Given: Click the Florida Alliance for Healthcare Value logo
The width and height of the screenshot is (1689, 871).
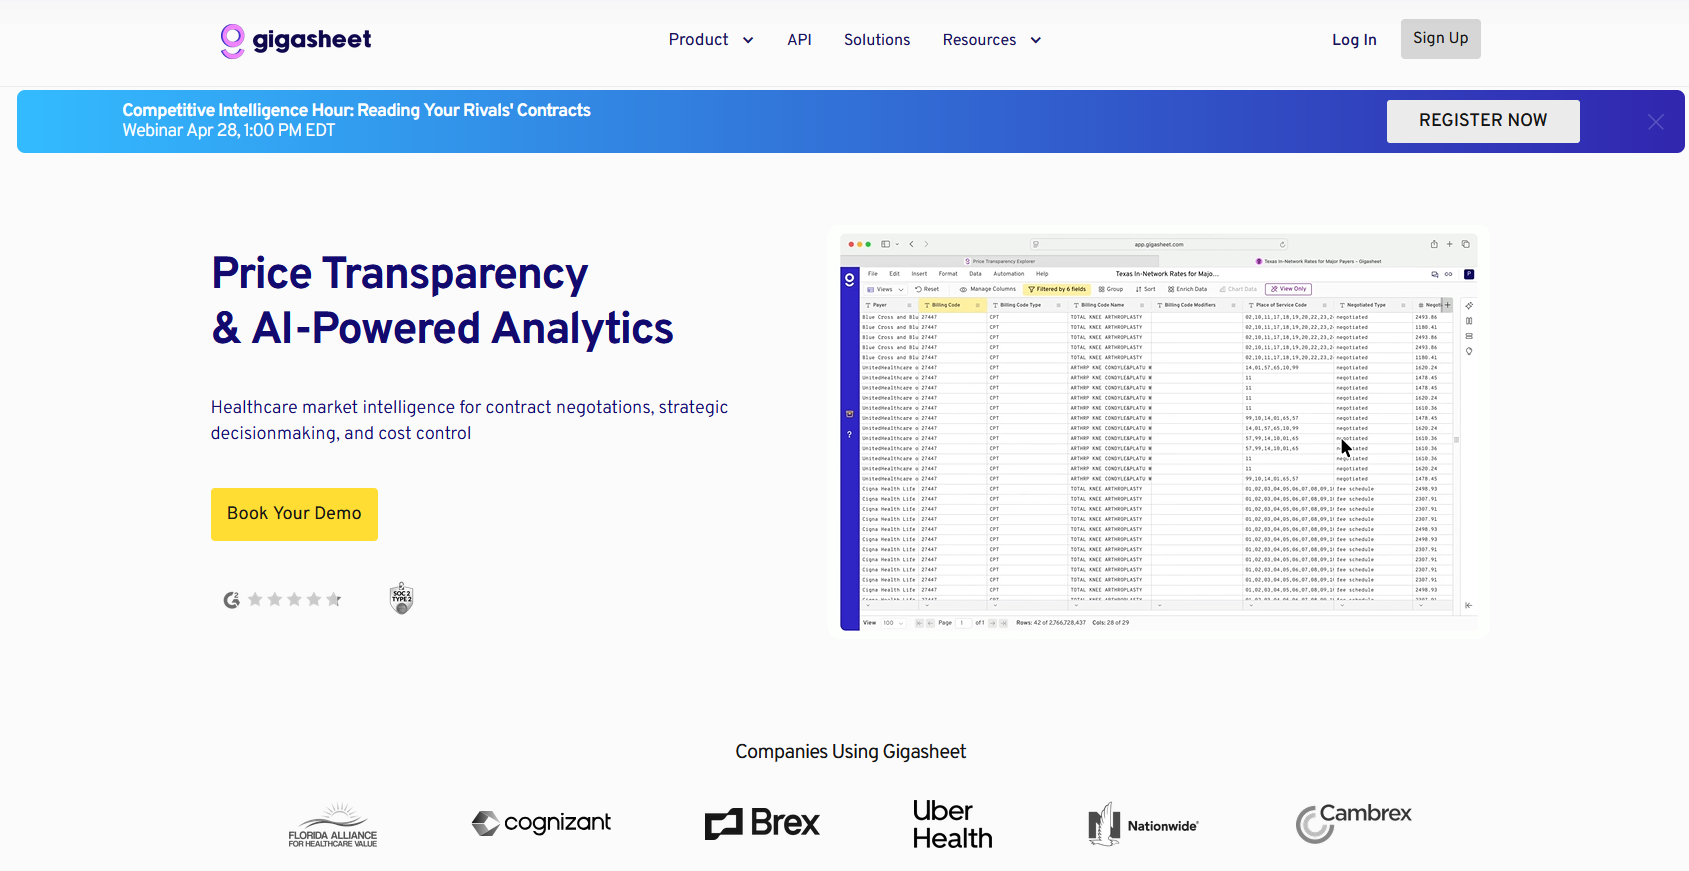Looking at the screenshot, I should 333,825.
